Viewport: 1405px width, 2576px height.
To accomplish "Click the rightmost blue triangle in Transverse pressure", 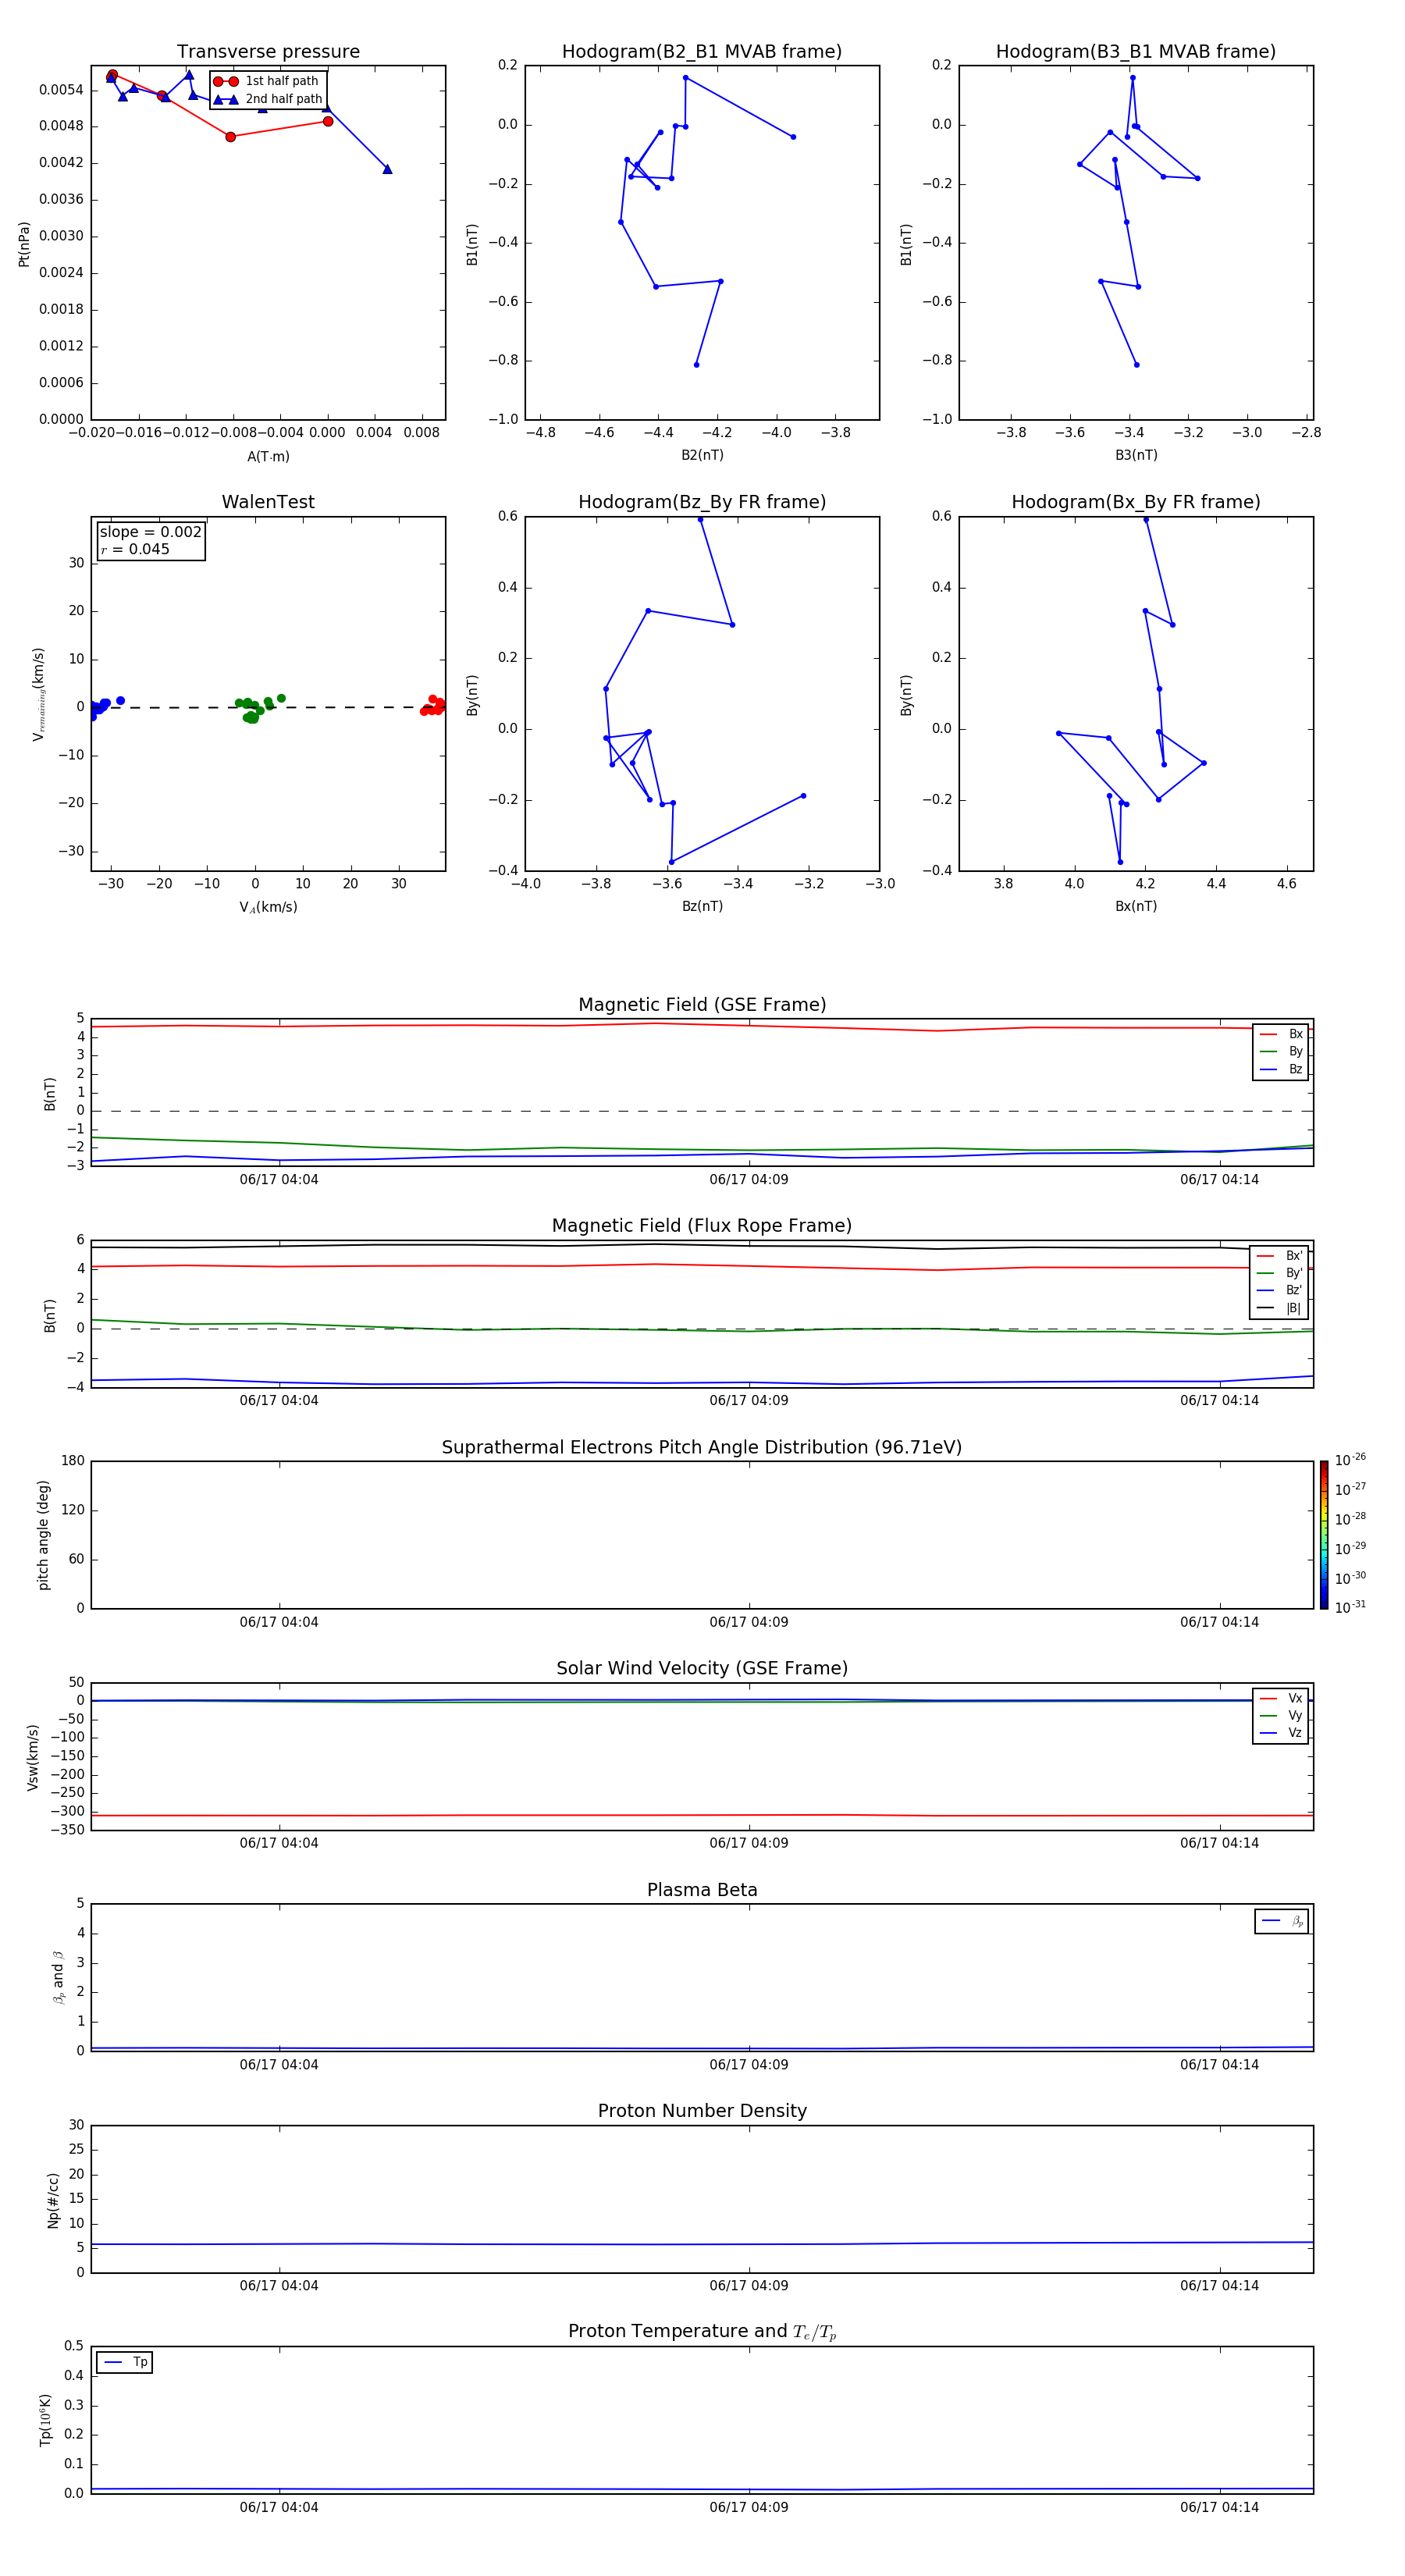I will 387,169.
